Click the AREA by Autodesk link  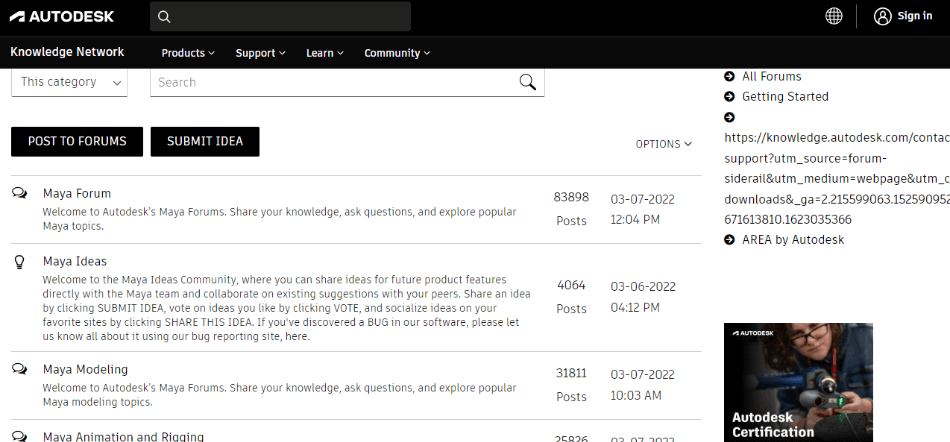[x=793, y=240]
